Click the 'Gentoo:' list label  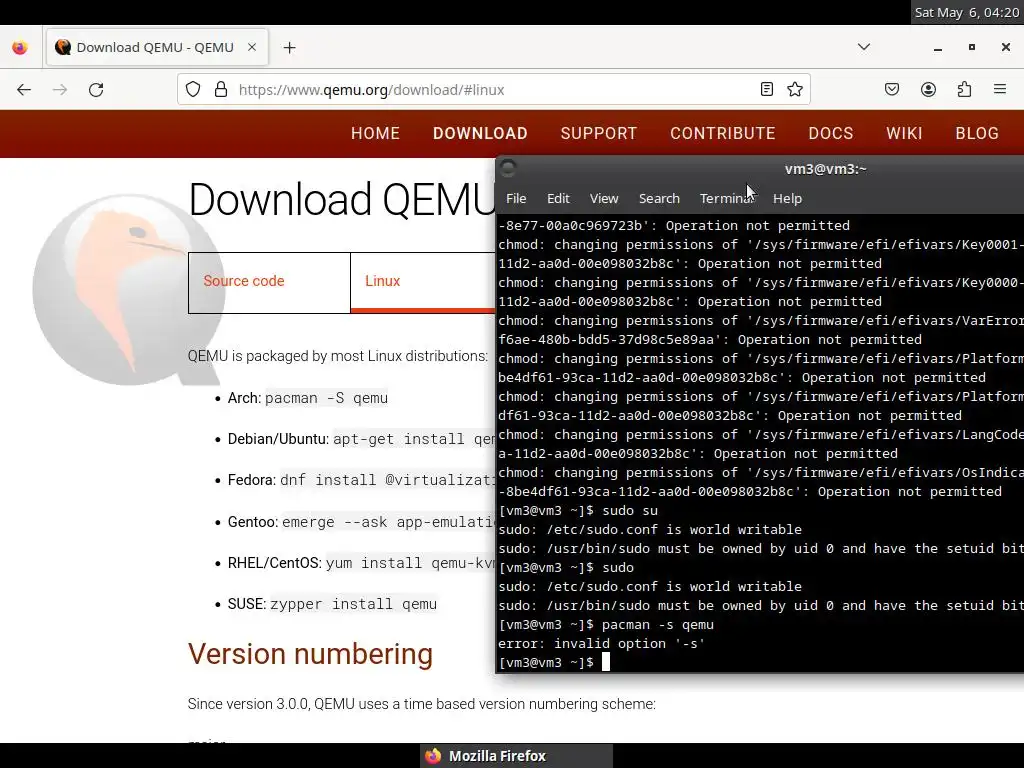253,522
